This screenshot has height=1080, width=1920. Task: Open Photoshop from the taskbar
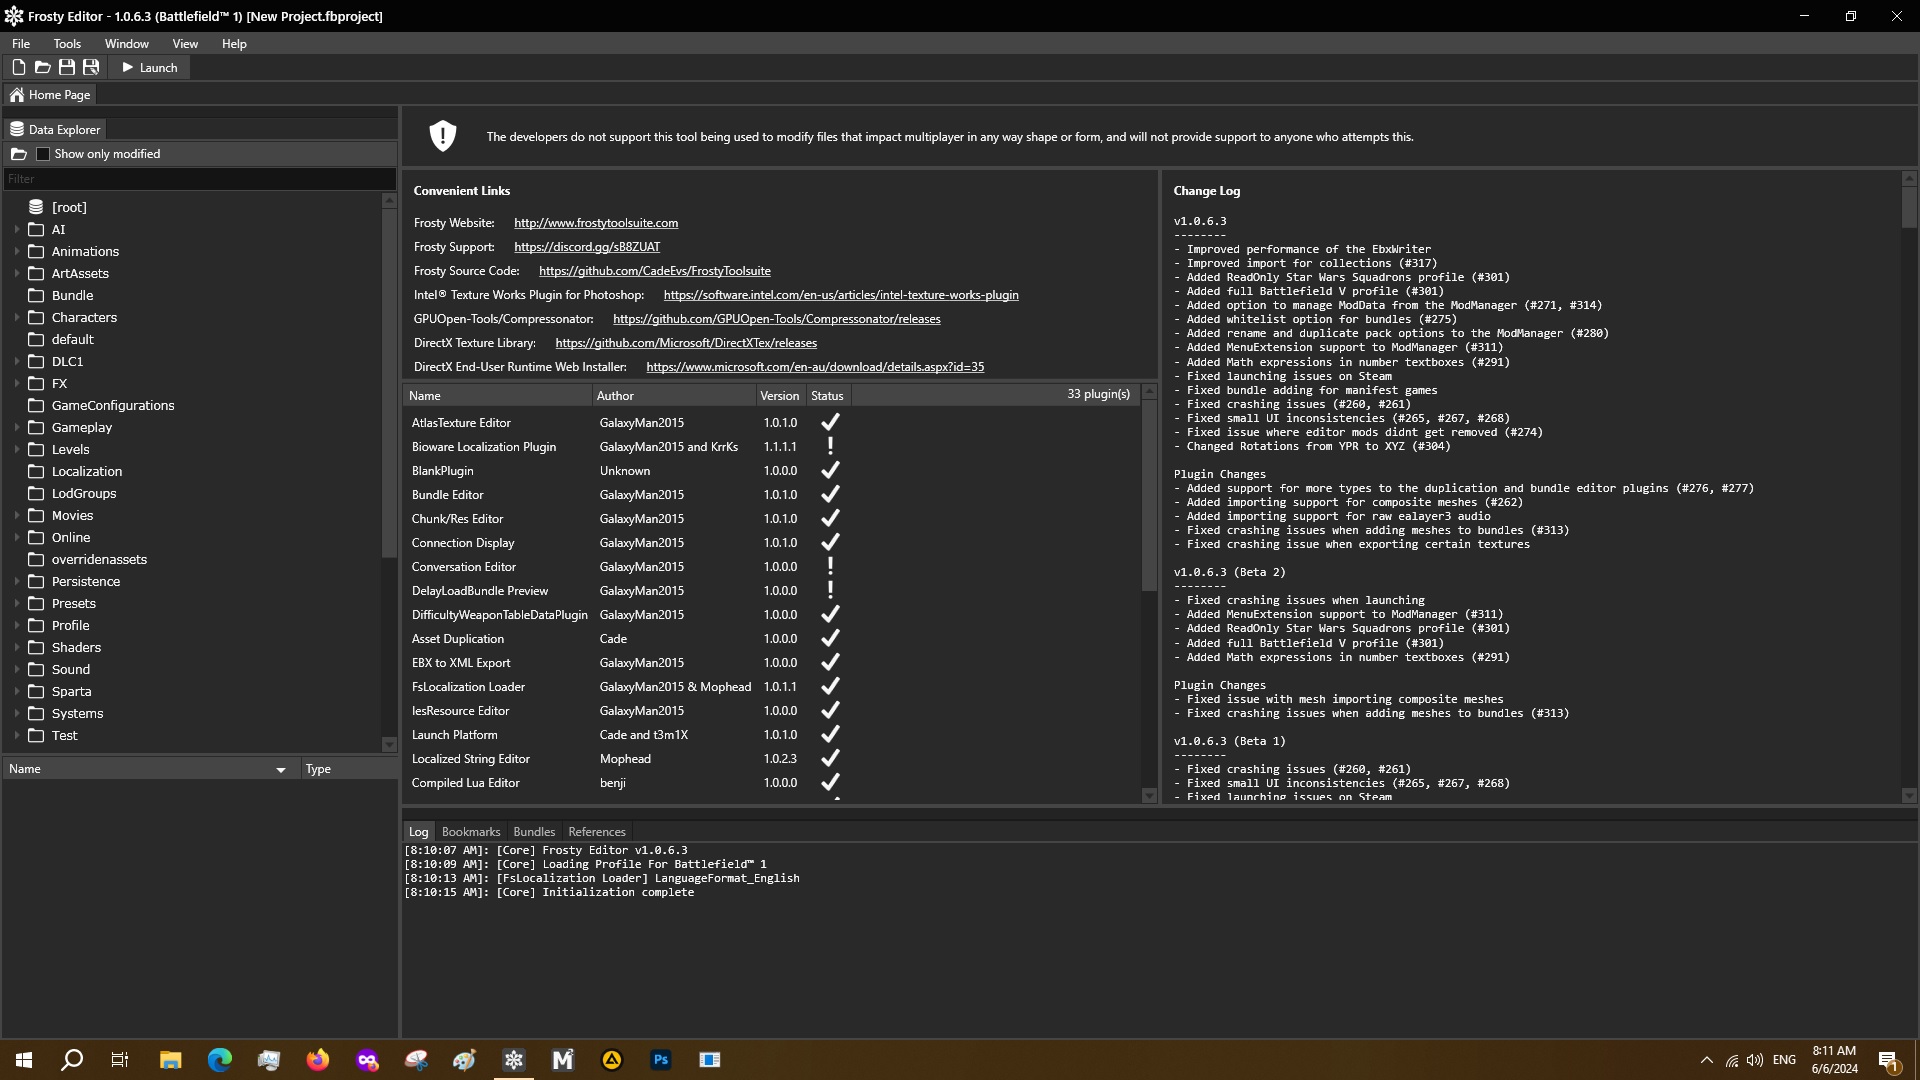pos(660,1060)
